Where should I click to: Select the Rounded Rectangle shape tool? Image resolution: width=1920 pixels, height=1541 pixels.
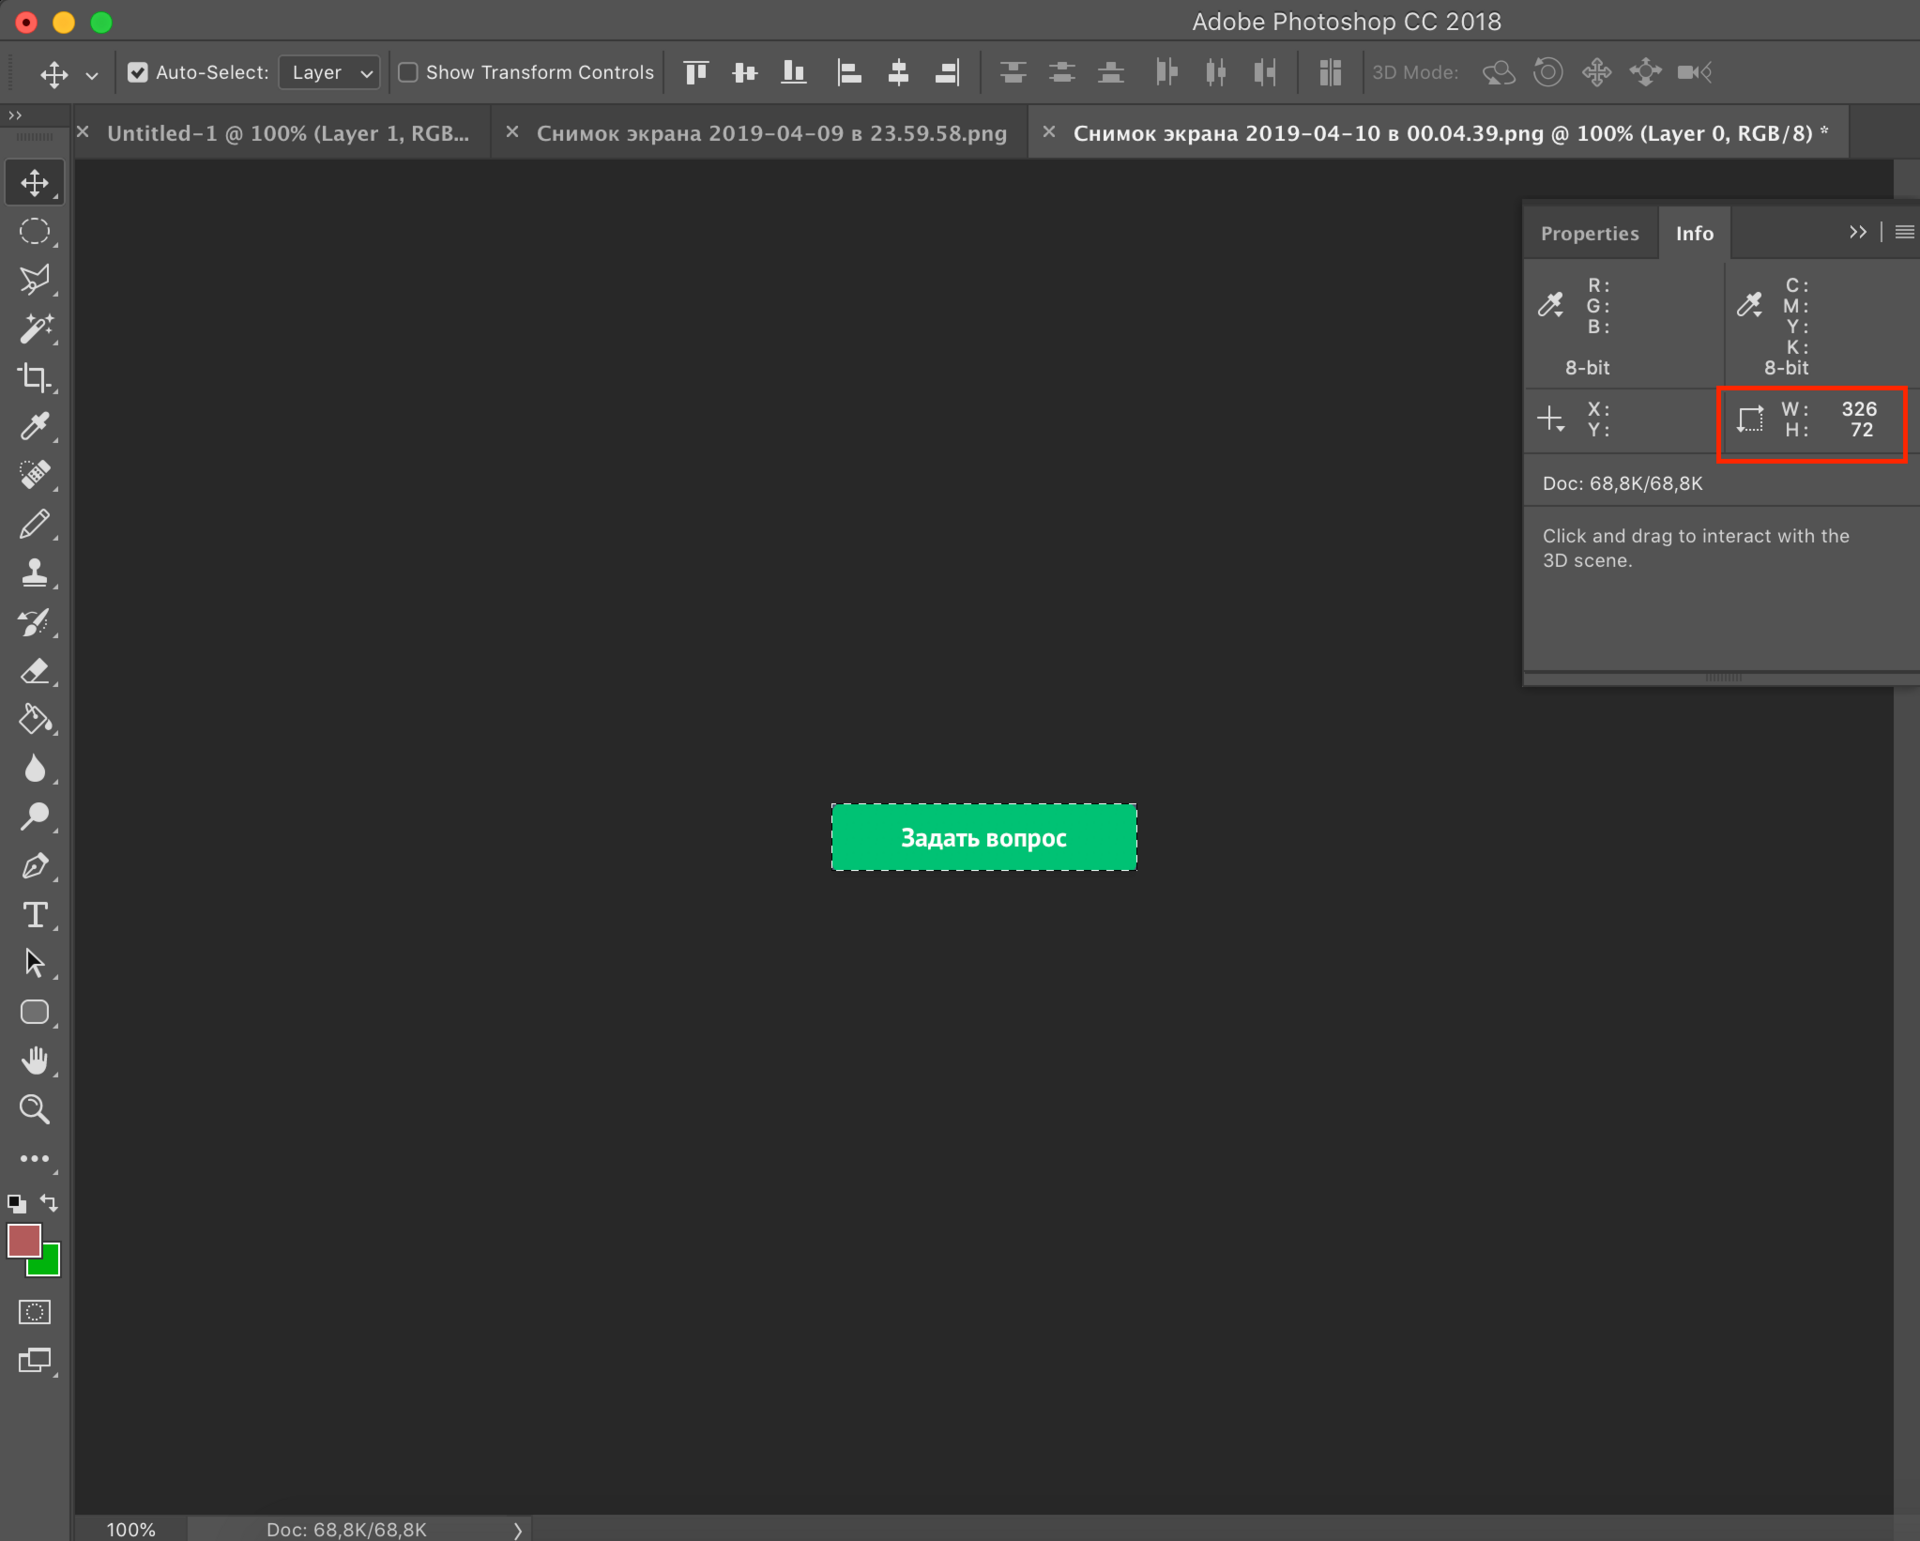pos(35,1012)
